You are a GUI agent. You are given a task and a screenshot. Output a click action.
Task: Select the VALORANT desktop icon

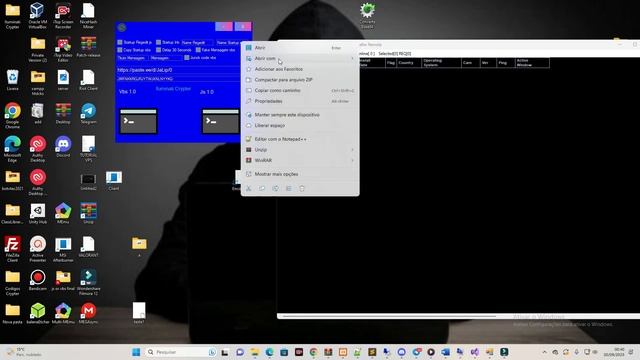(88, 247)
